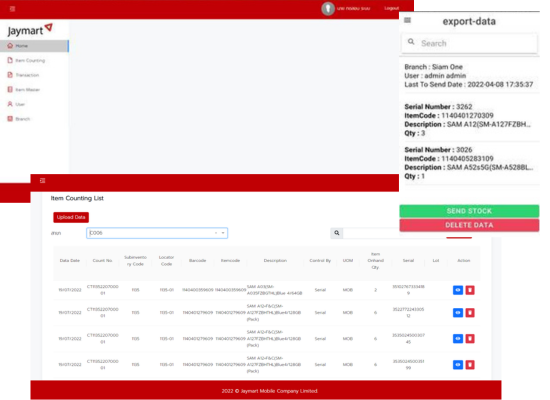The width and height of the screenshot is (550, 400).
Task: Click the Branch : Siam One text
Action: [434, 67]
